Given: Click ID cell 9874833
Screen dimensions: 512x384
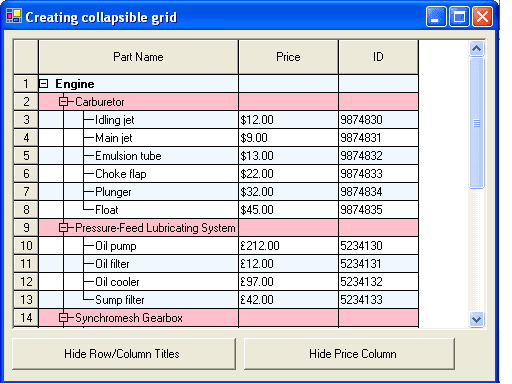Looking at the screenshot, I should tap(378, 174).
